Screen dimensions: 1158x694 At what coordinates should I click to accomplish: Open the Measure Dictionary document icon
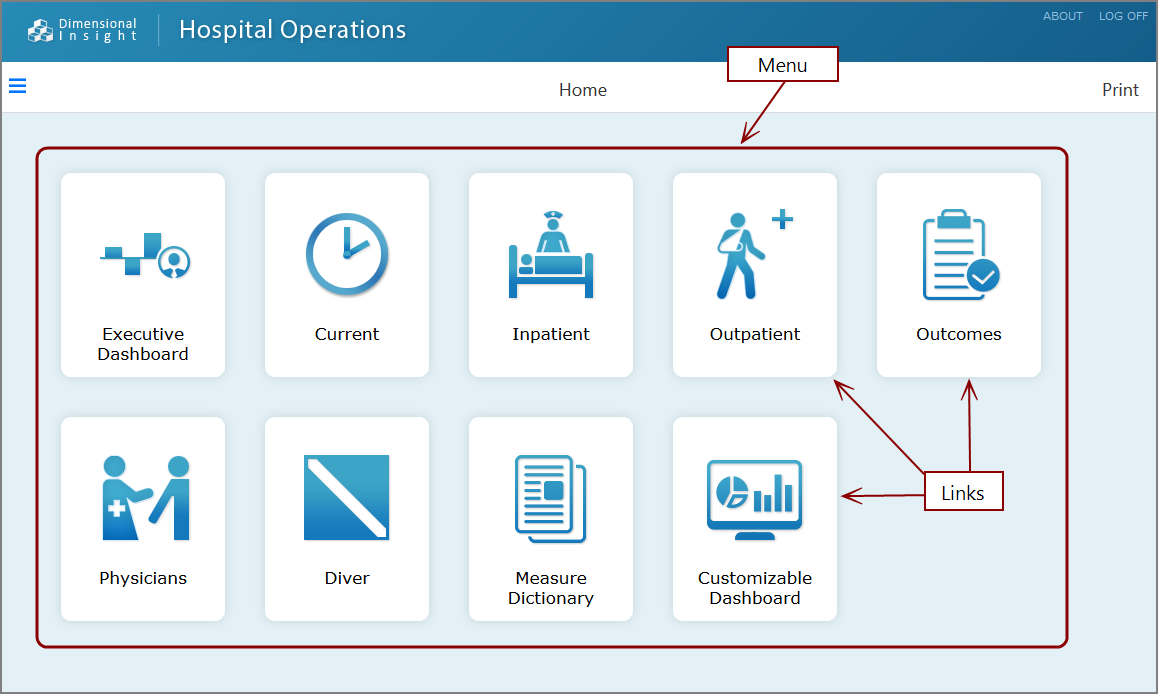(x=550, y=498)
